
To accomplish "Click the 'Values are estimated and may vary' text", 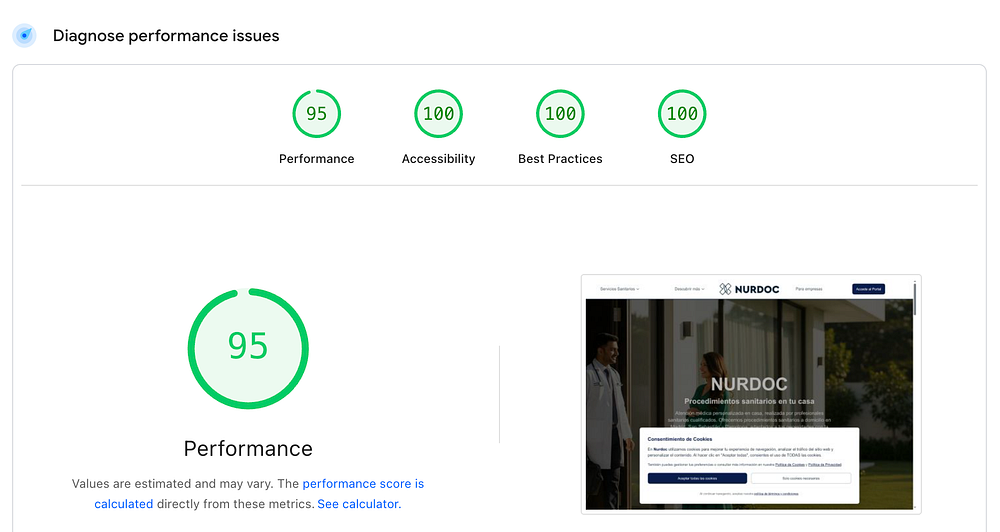I will click(x=172, y=484).
